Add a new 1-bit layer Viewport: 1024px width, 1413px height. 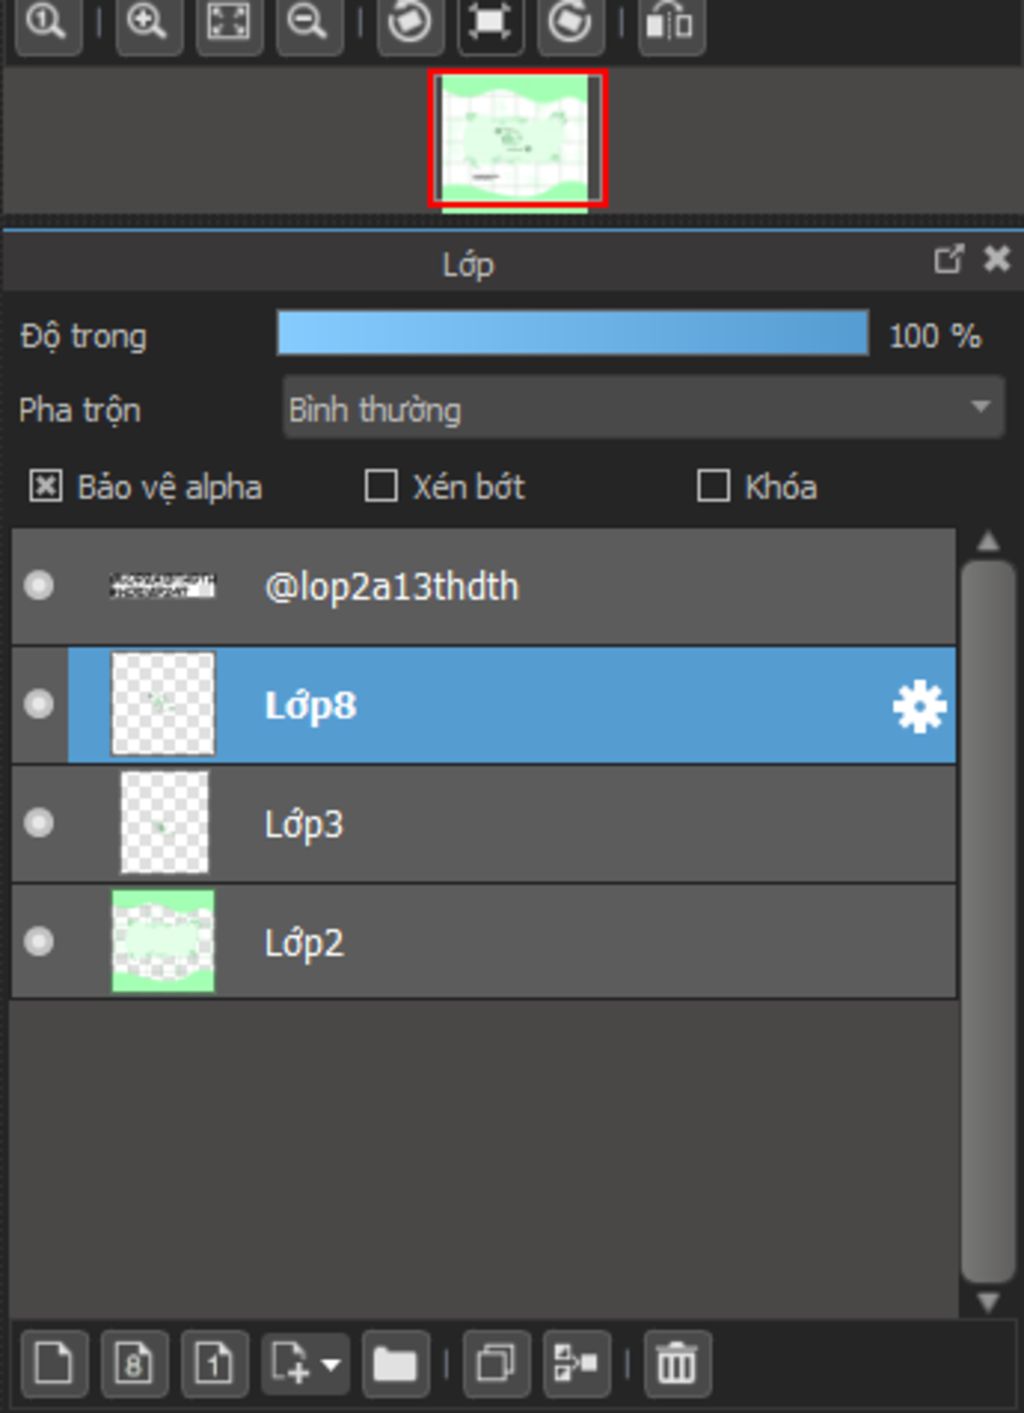(x=214, y=1363)
